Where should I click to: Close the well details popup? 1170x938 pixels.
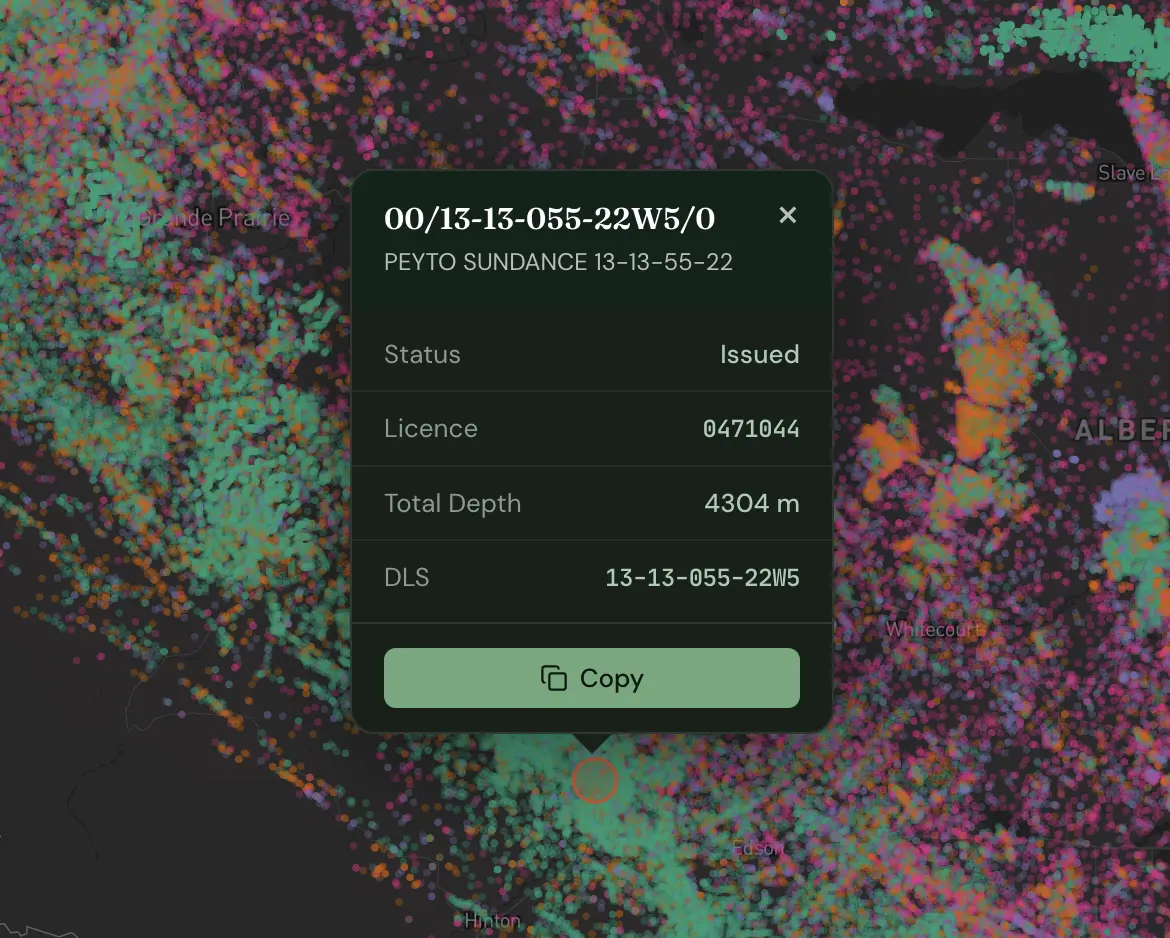pos(787,215)
